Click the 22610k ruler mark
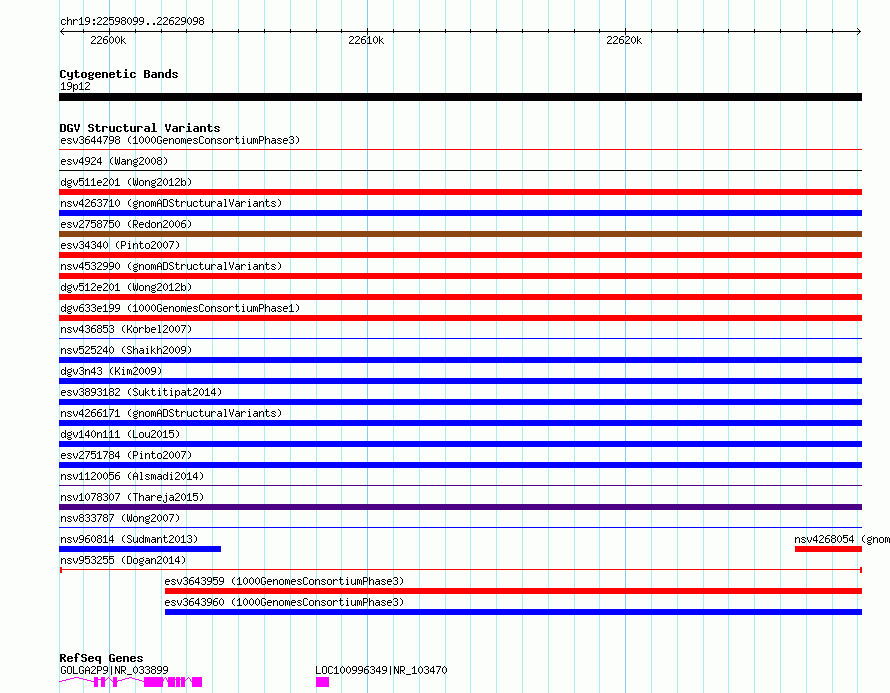Screen dimensions: 890x693 coord(366,40)
